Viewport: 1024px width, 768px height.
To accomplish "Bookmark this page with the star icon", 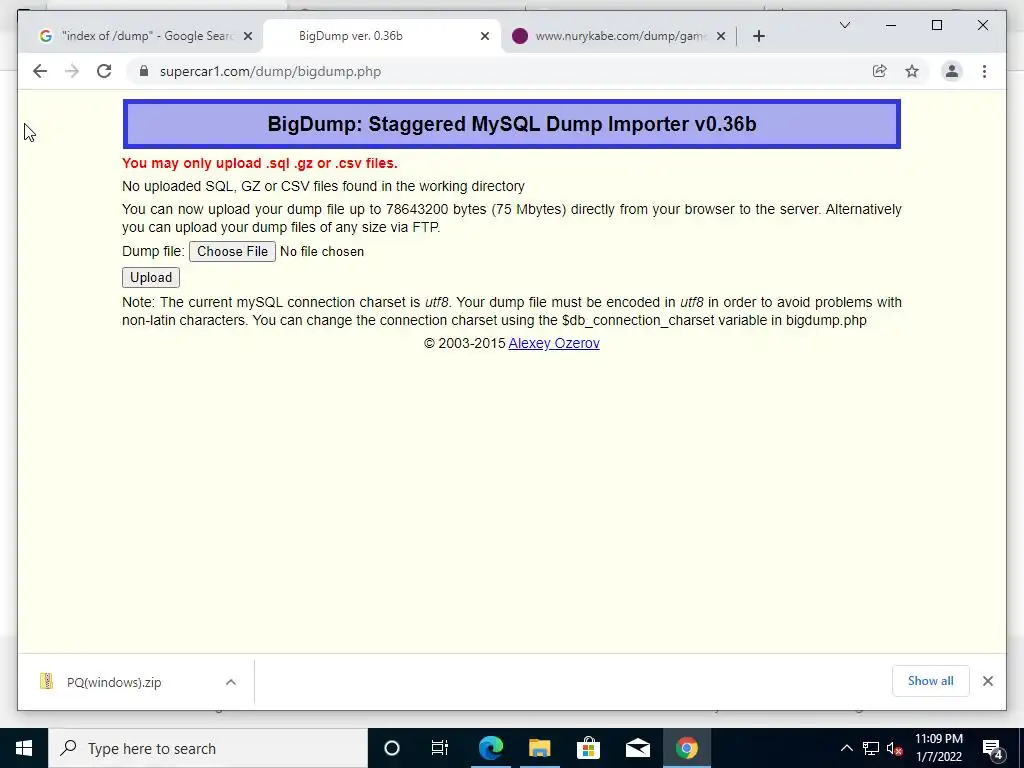I will click(912, 71).
